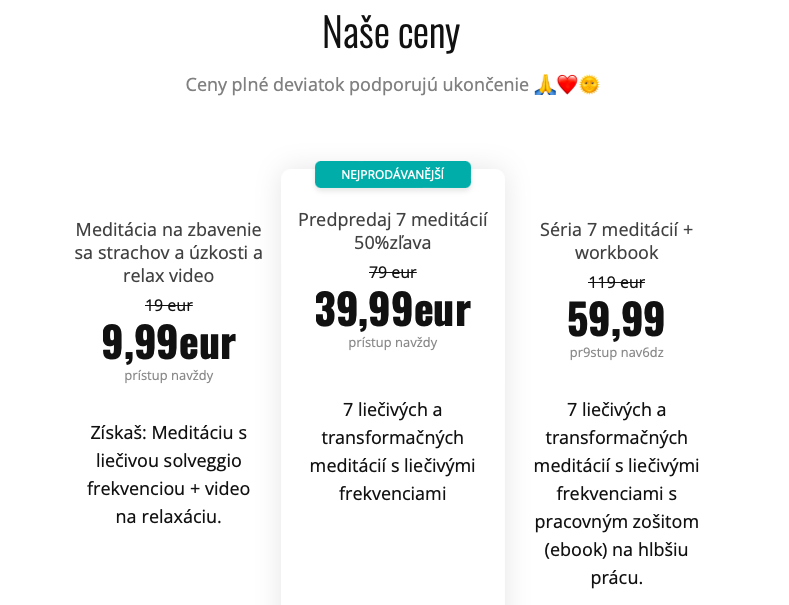Select the 9,99eur price
Image resolution: width=789 pixels, height=605 pixels.
(169, 343)
